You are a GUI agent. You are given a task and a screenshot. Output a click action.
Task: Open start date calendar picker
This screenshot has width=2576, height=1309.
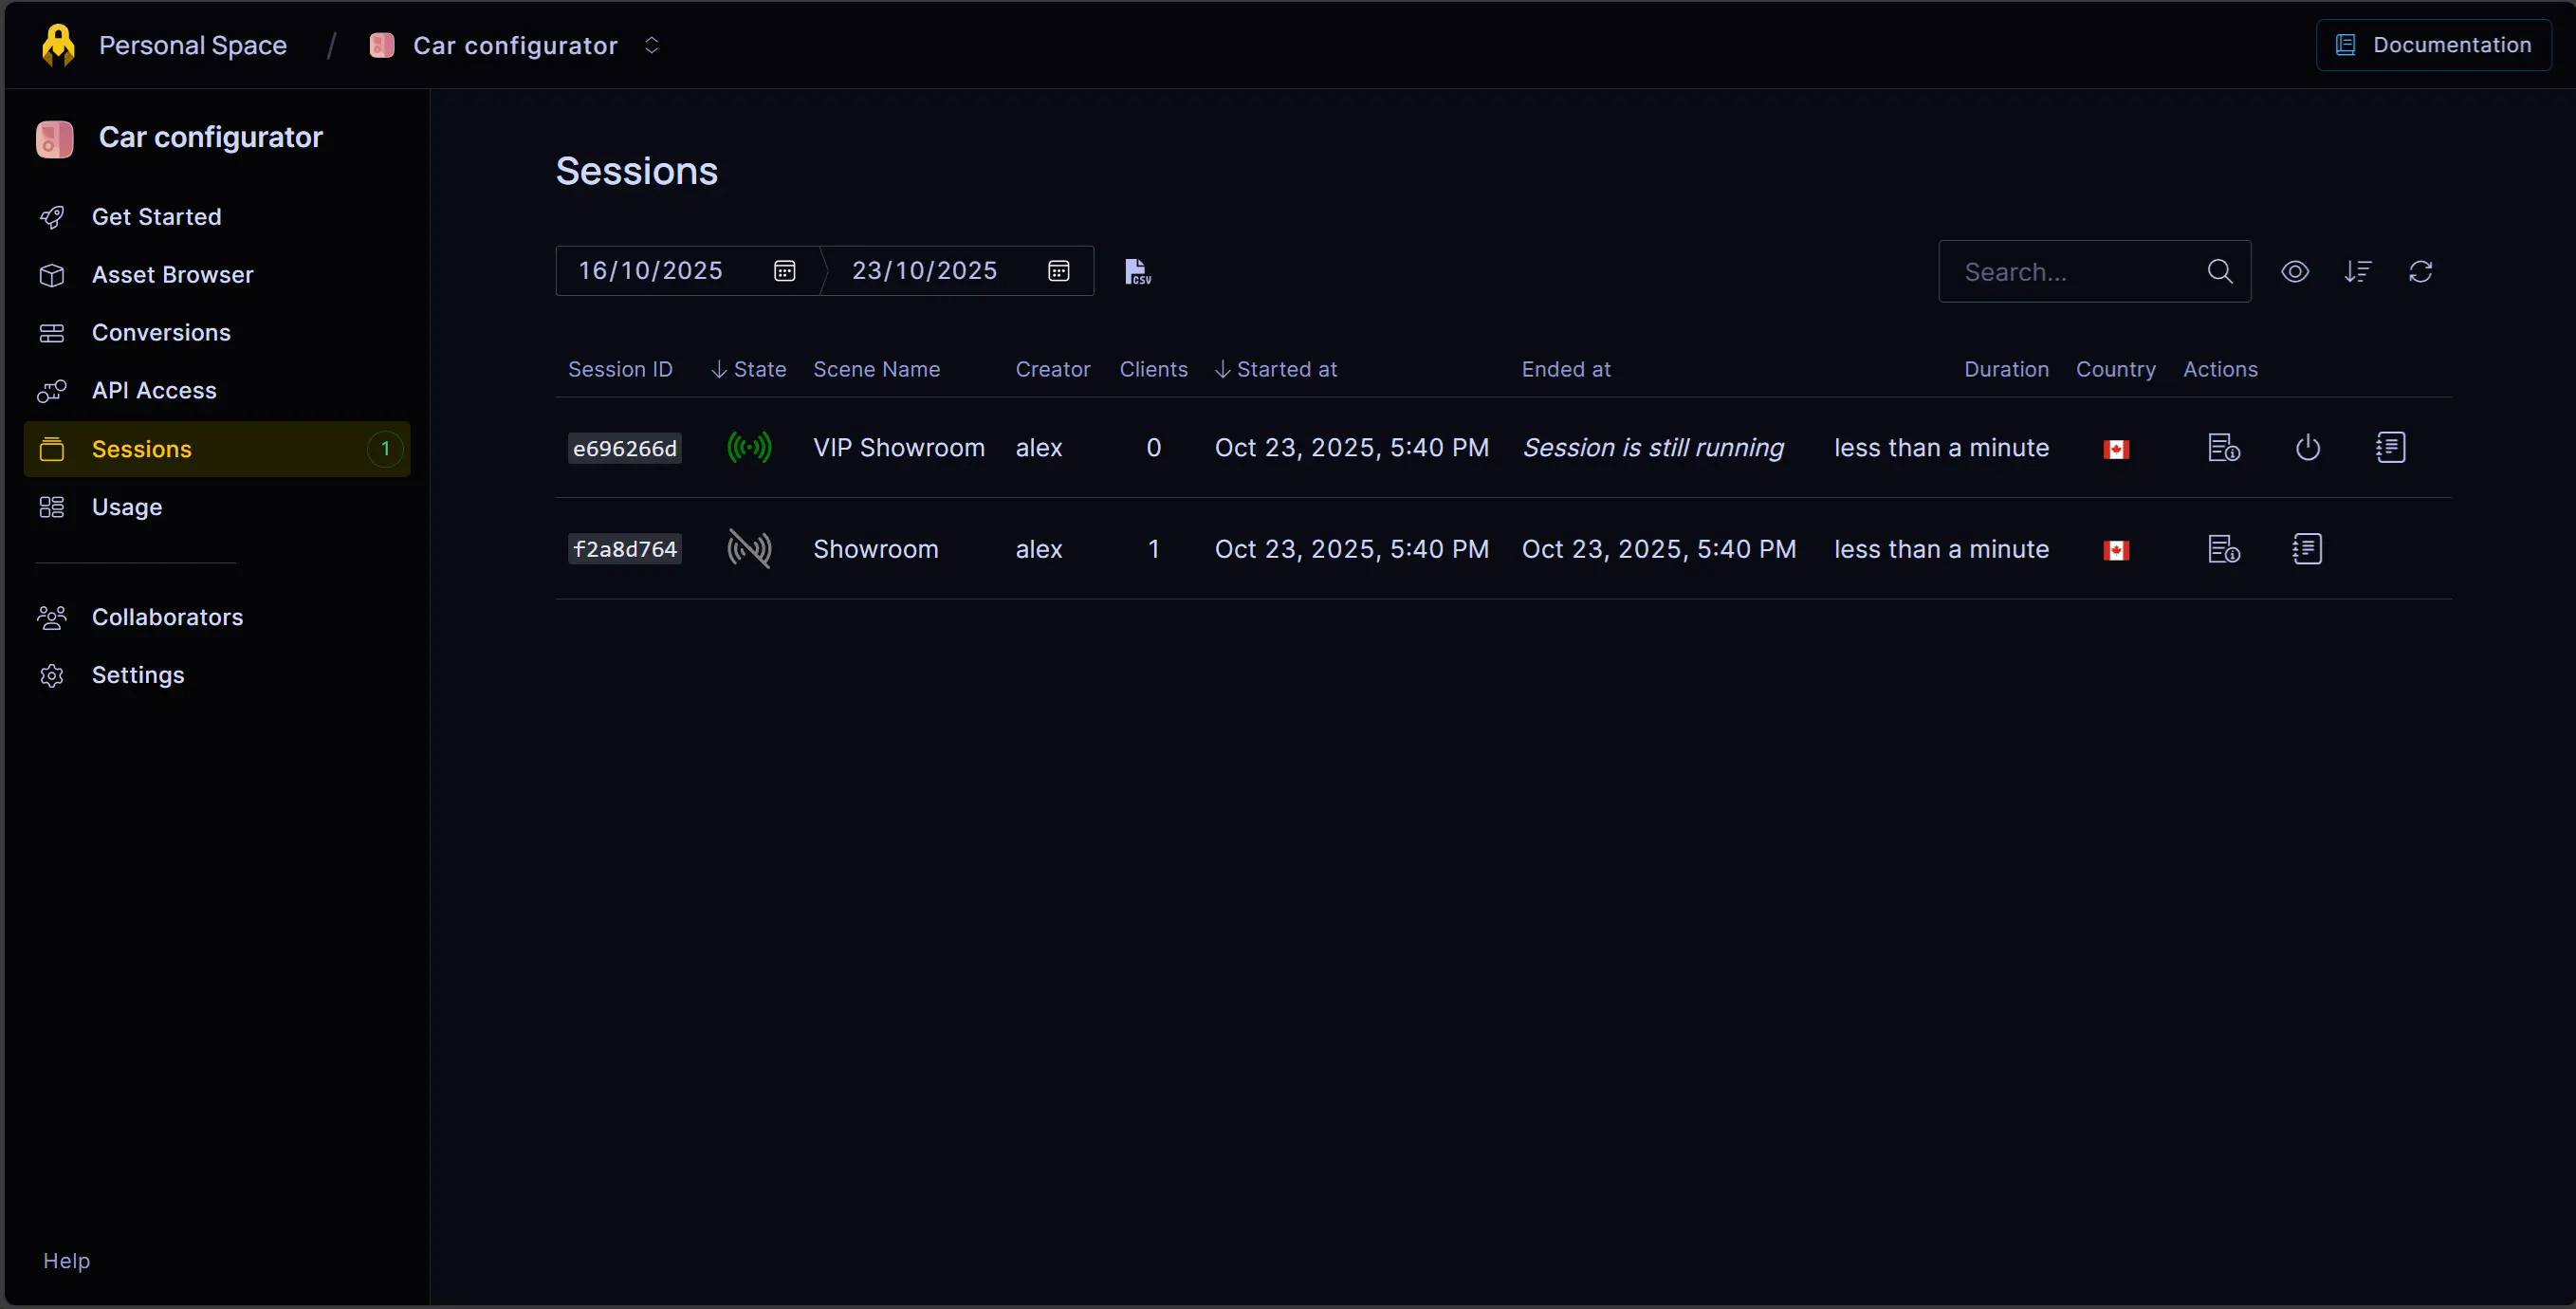click(x=784, y=271)
